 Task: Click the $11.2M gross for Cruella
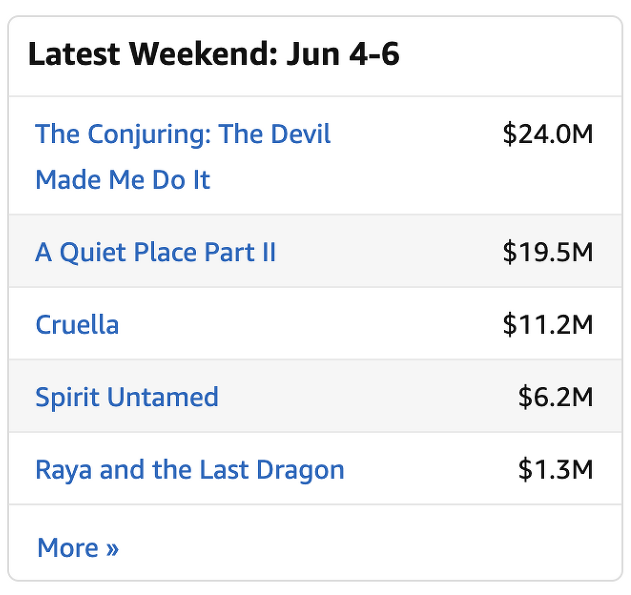click(548, 324)
